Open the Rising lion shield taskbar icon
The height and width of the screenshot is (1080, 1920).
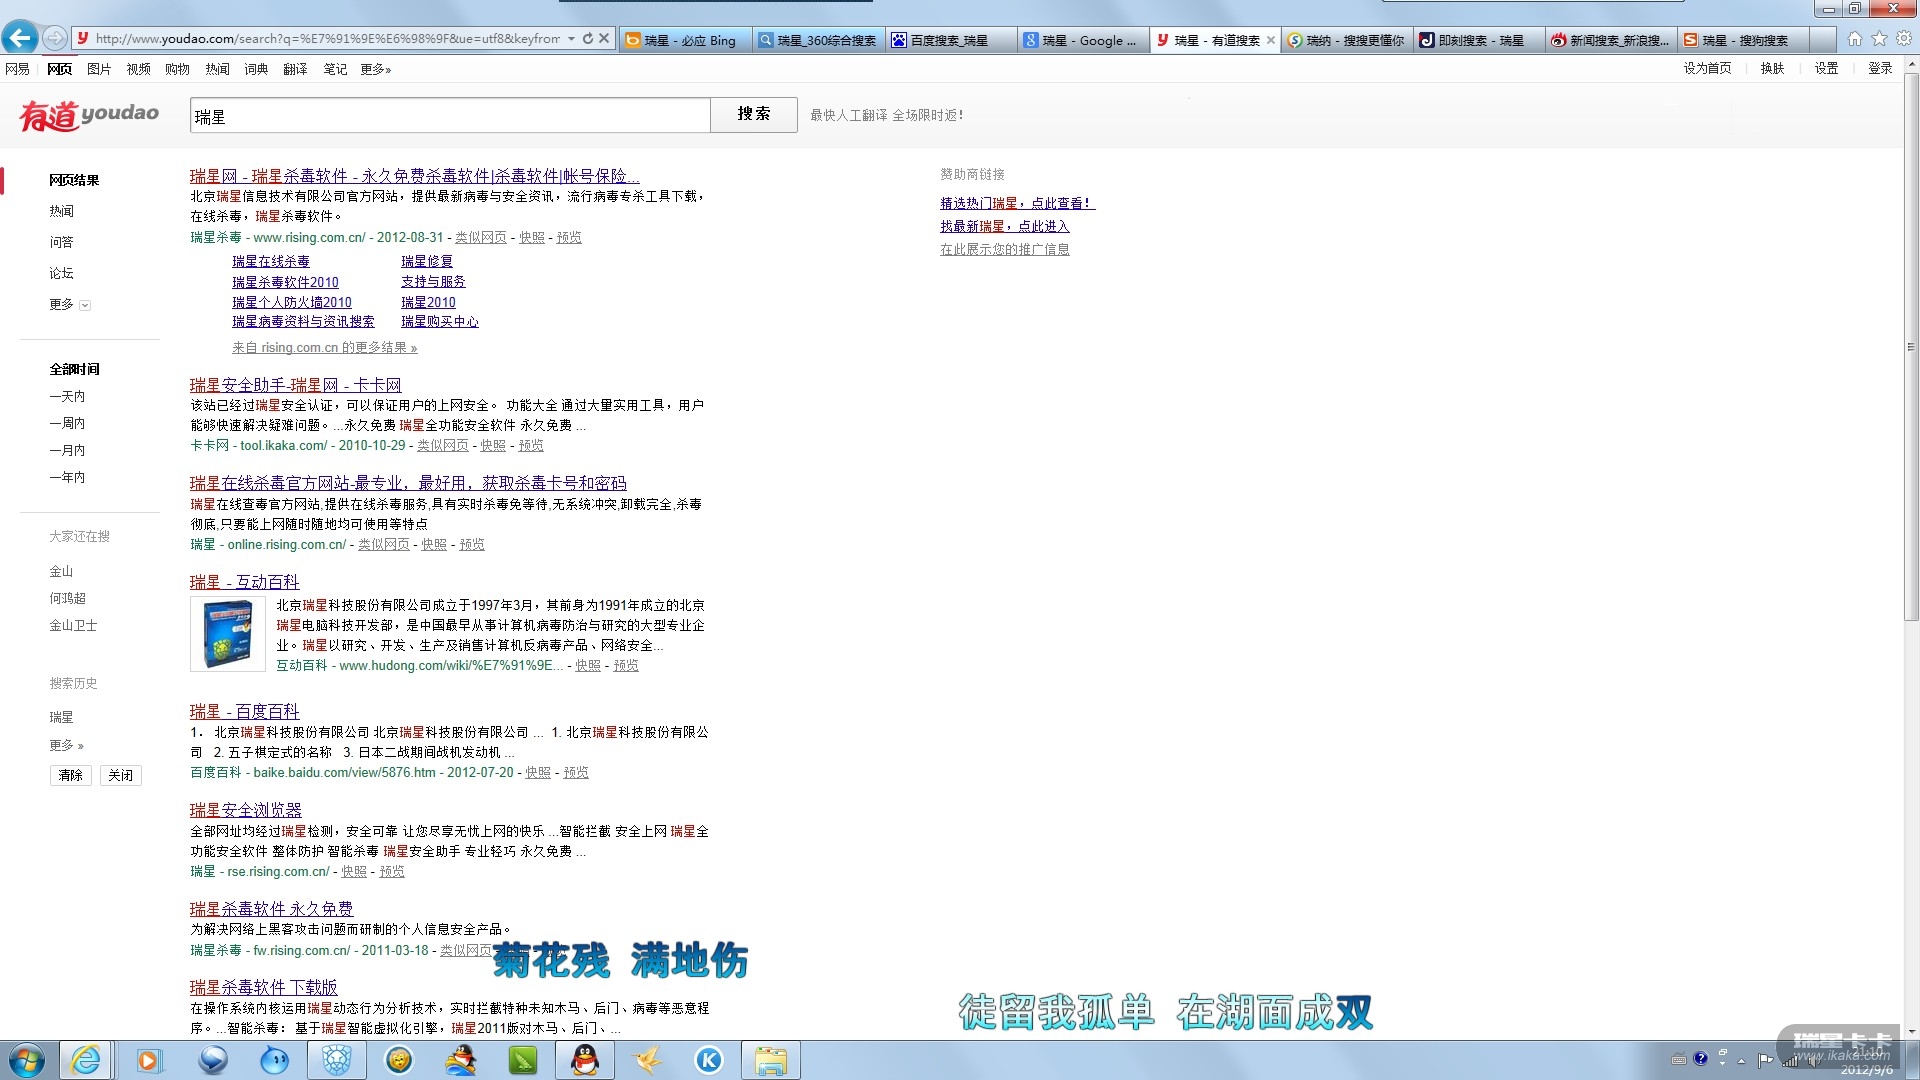tap(337, 1060)
